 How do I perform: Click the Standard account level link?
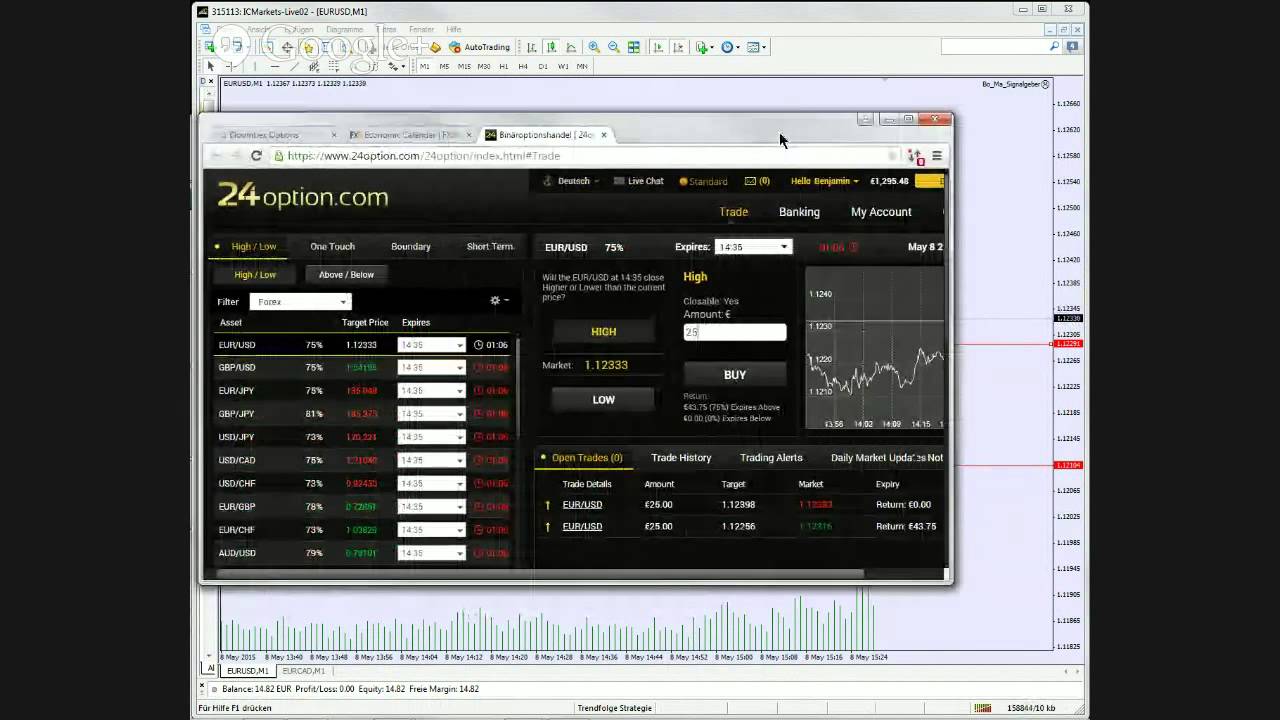(704, 181)
